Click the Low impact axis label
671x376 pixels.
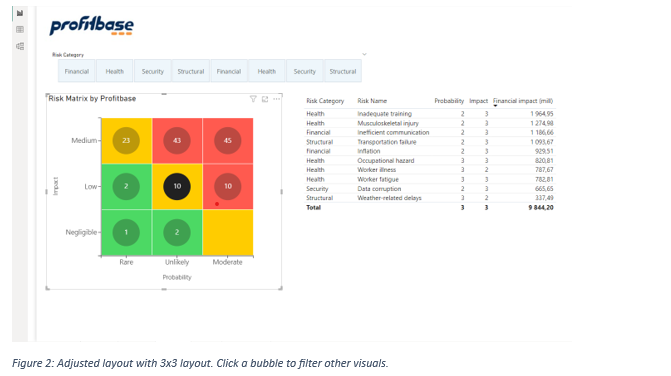[x=90, y=187]
